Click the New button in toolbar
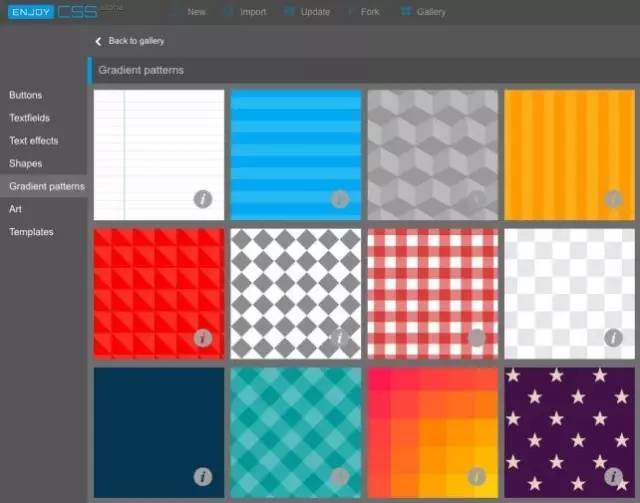 (196, 12)
